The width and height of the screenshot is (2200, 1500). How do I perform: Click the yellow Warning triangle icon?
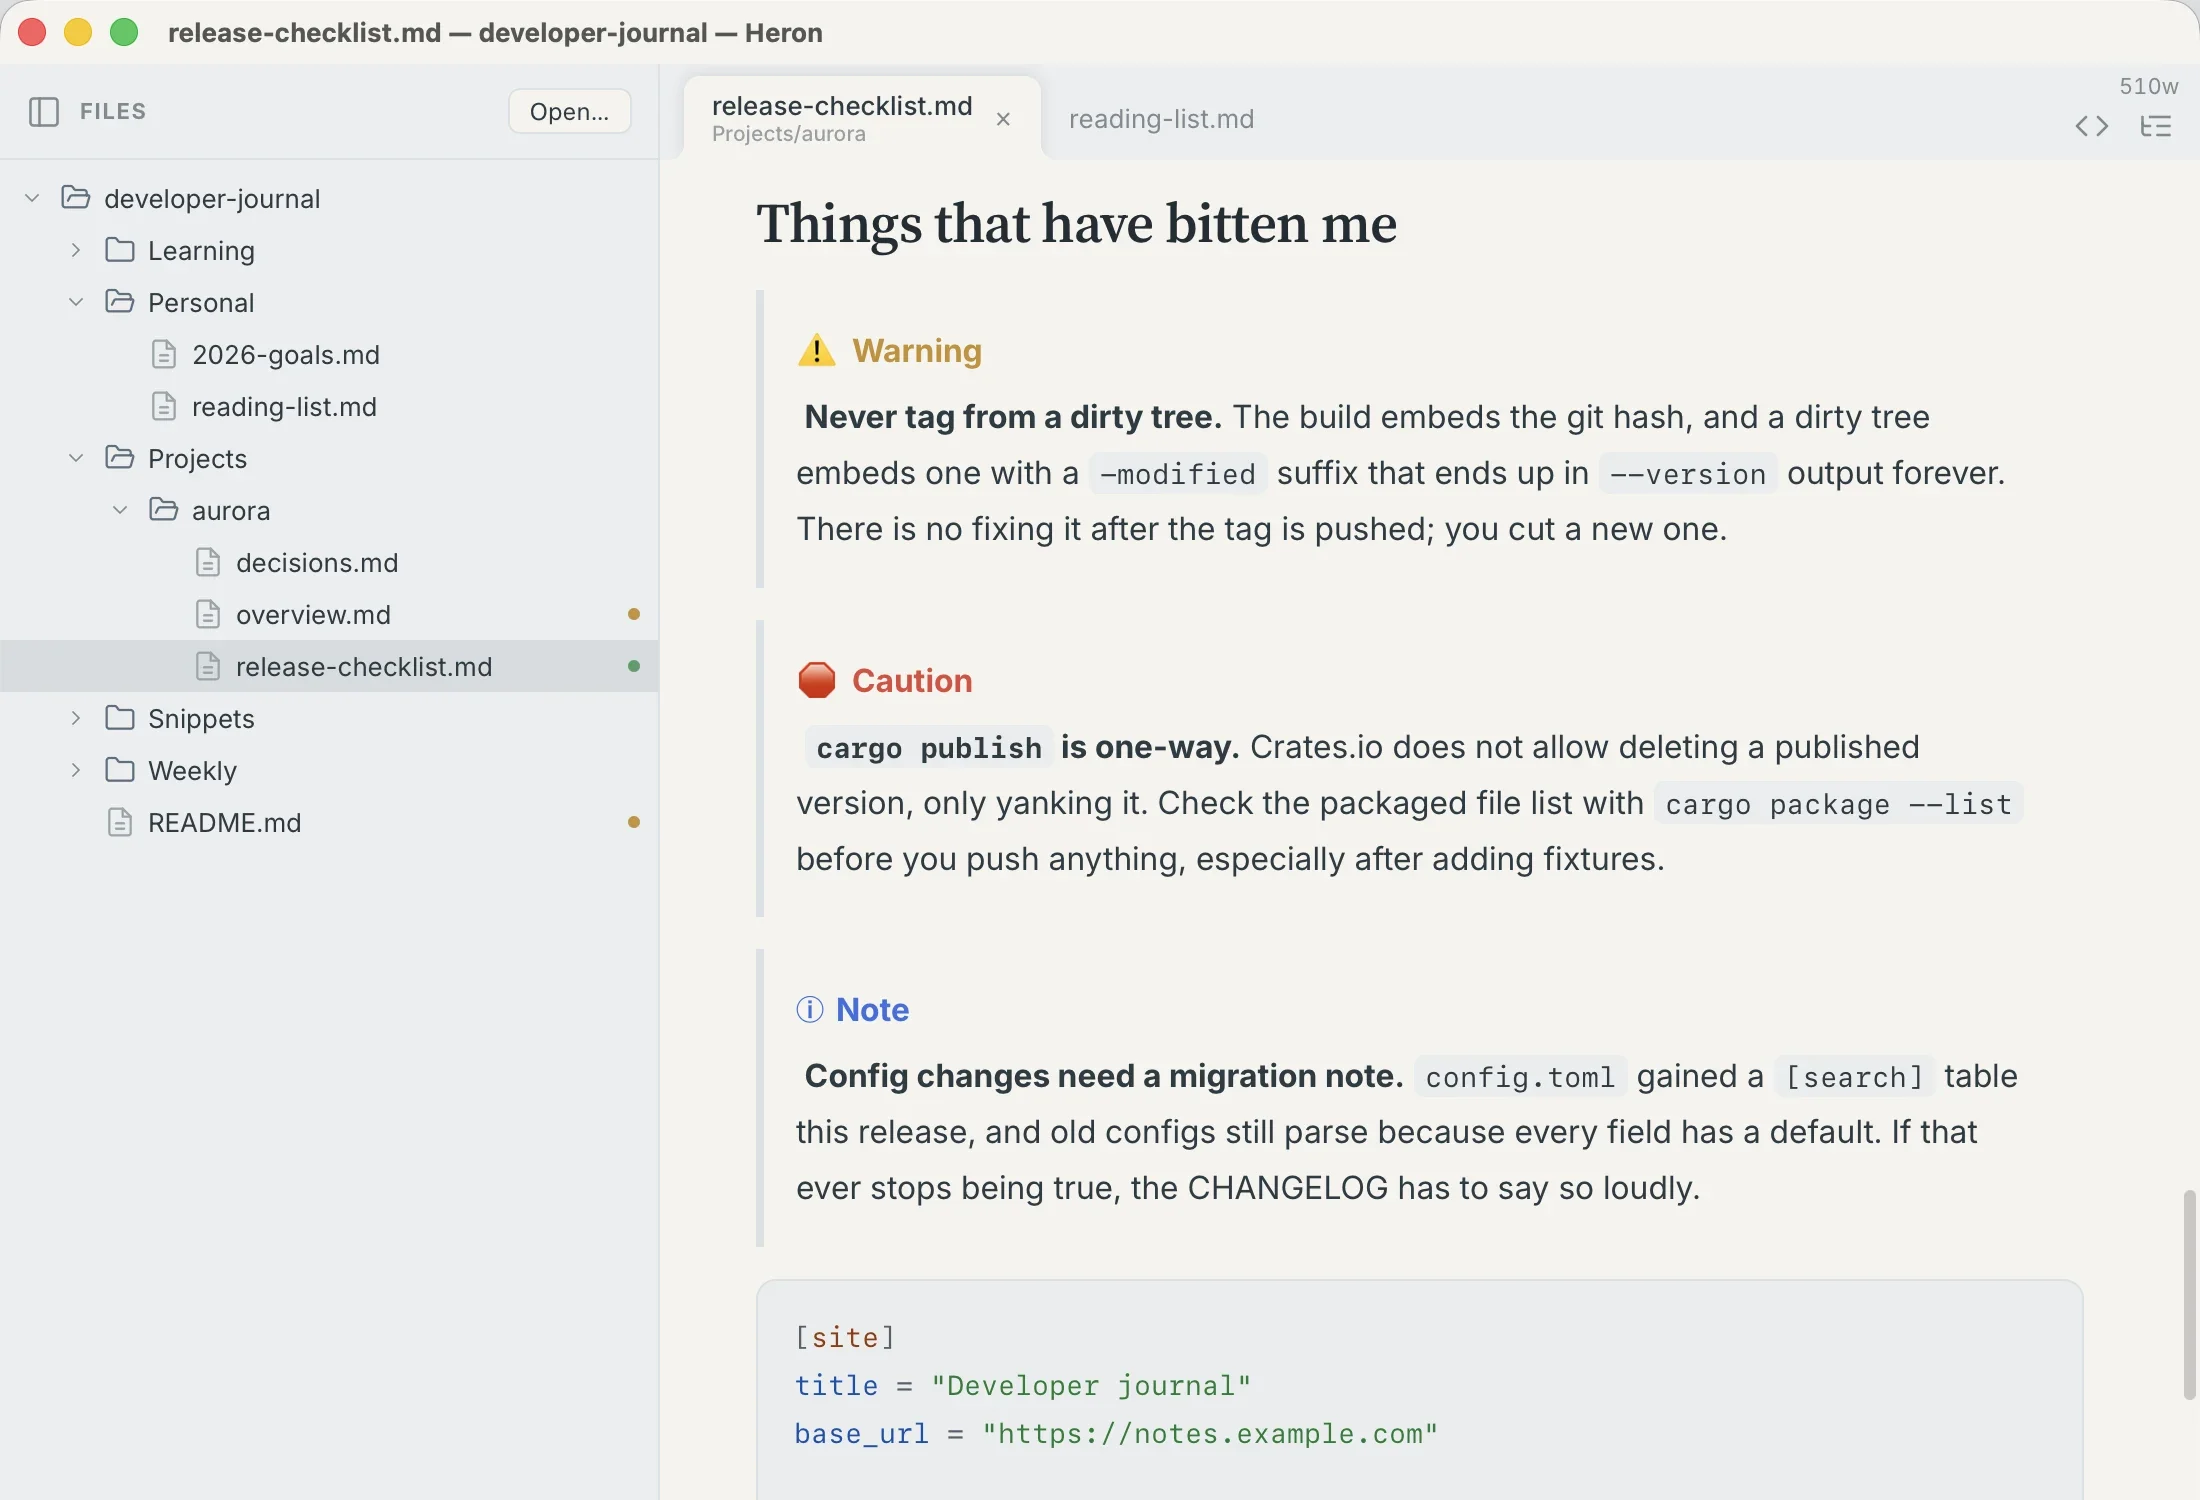817,350
